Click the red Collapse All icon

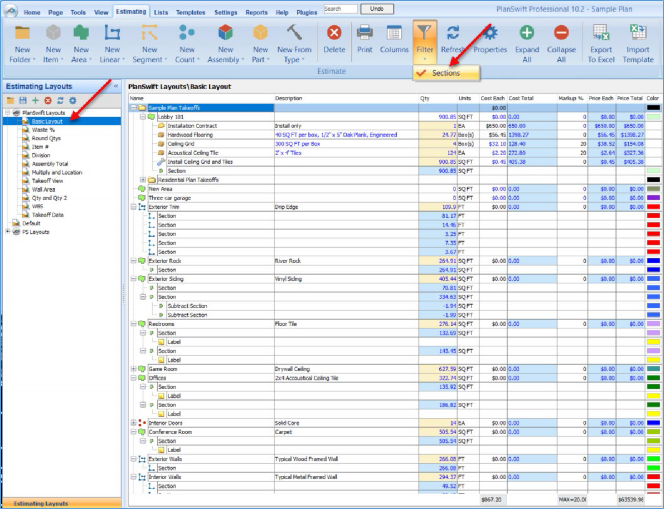tap(561, 33)
